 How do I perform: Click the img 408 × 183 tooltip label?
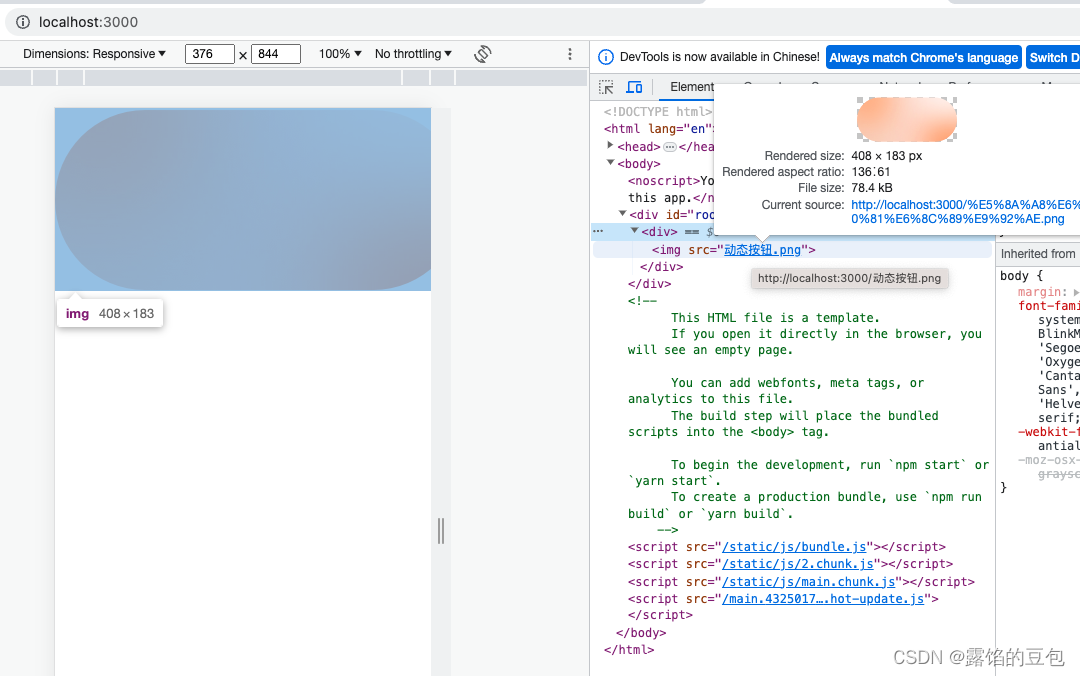coord(110,314)
